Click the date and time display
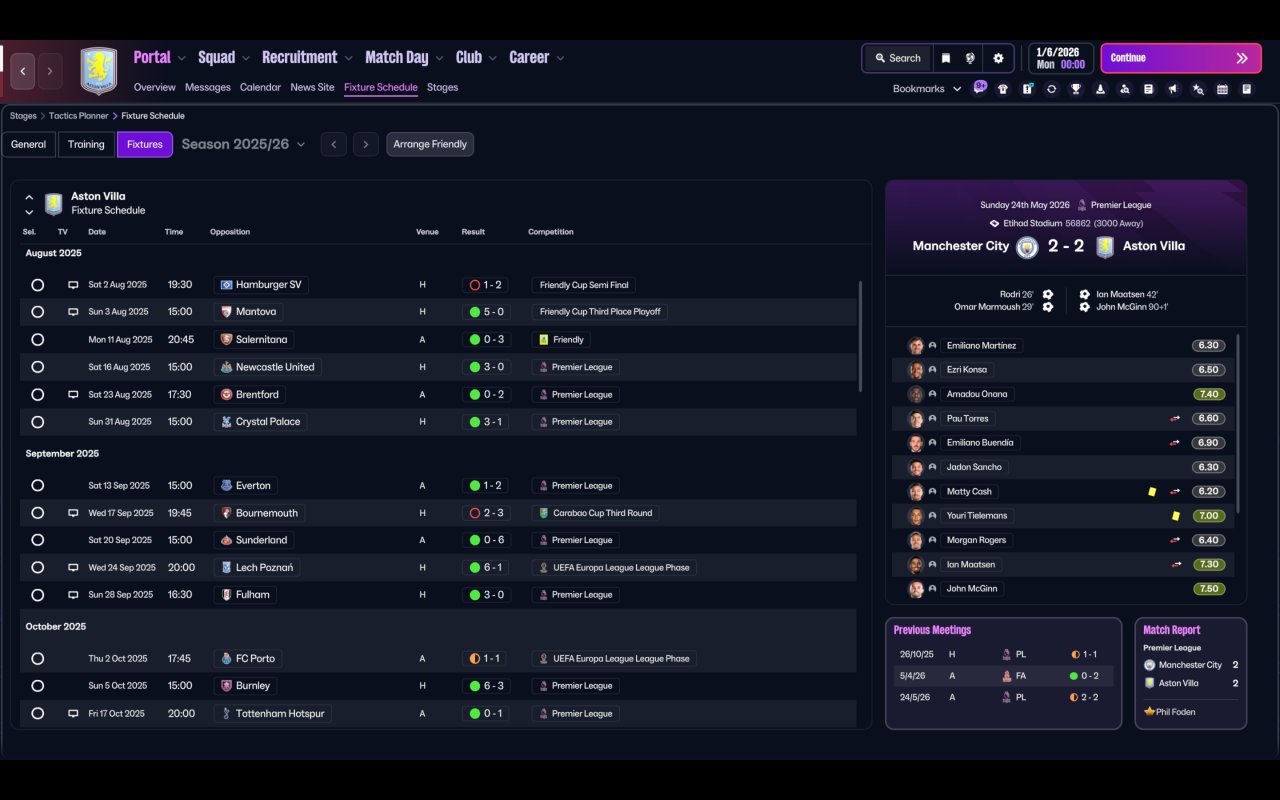This screenshot has height=800, width=1280. [1061, 58]
